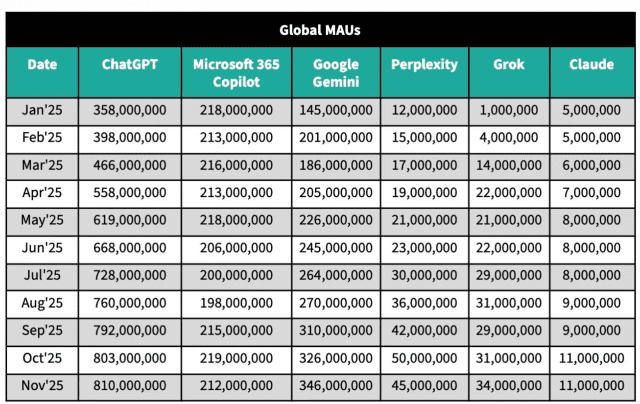
Task: Click the Google Gemini column header
Action: (x=336, y=72)
